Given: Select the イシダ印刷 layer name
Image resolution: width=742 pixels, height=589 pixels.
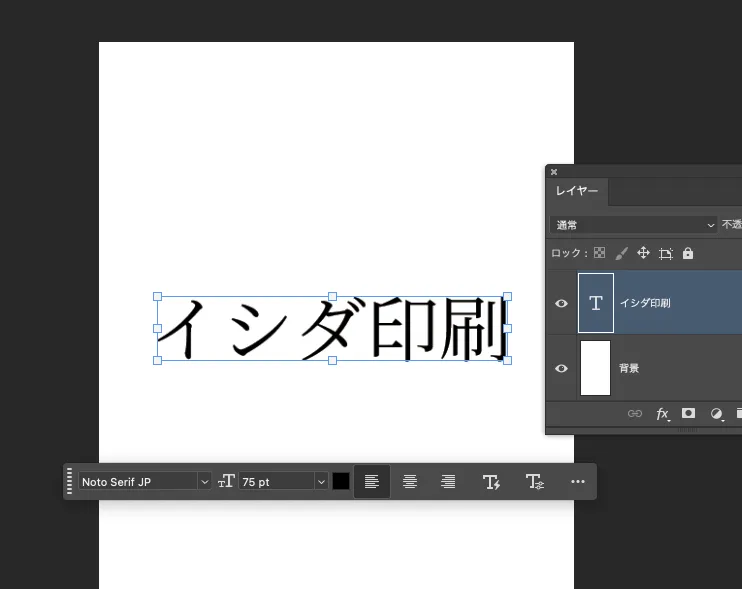Looking at the screenshot, I should tap(645, 303).
